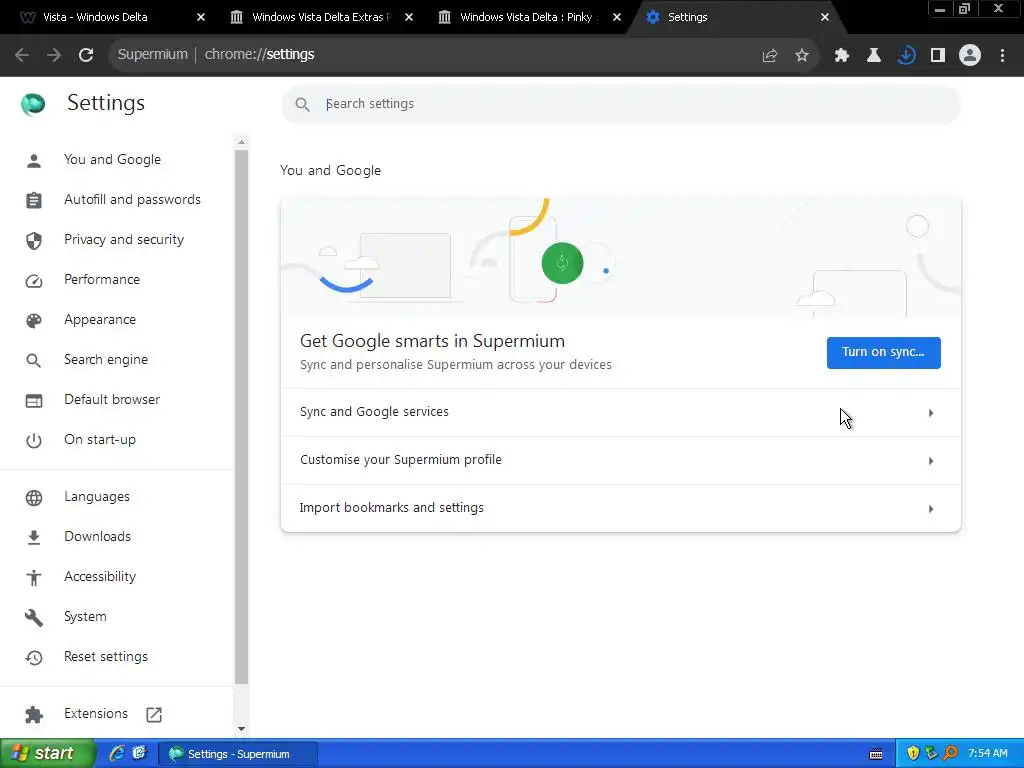Focus the Search settings field
This screenshot has width=1024, height=768.
point(620,104)
